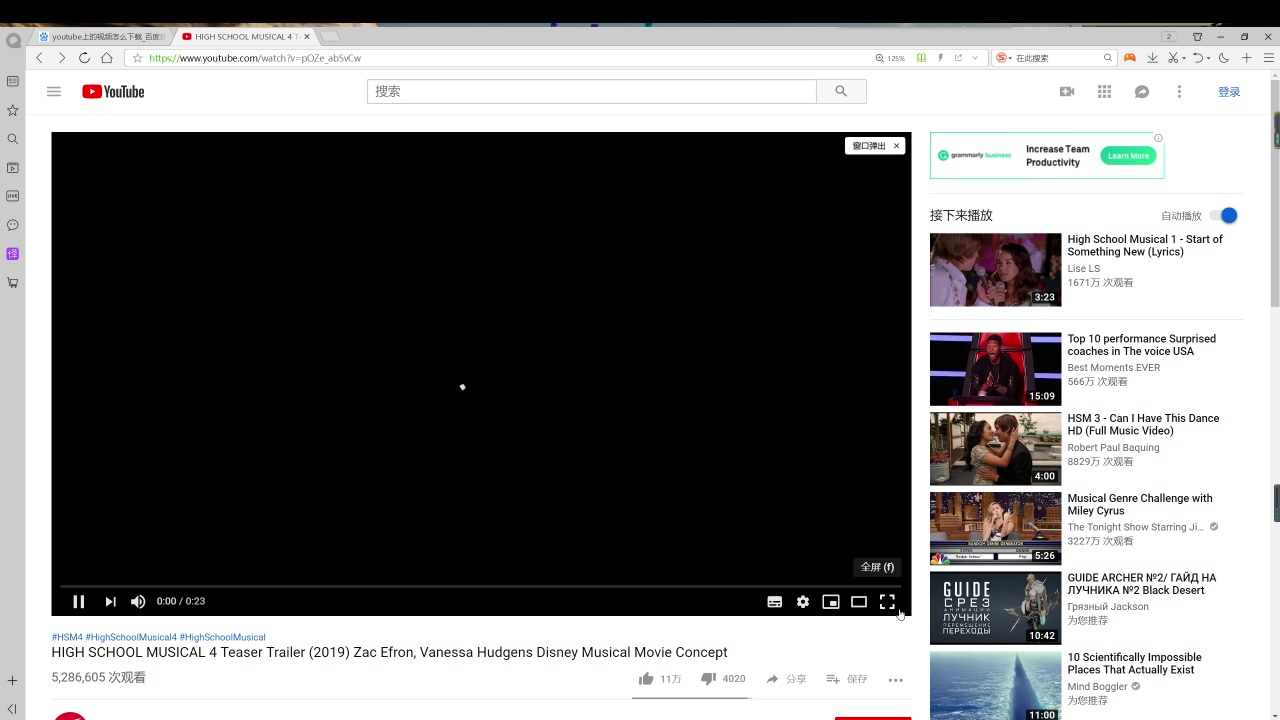Go back in browser history
The height and width of the screenshot is (720, 1280).
click(x=40, y=58)
